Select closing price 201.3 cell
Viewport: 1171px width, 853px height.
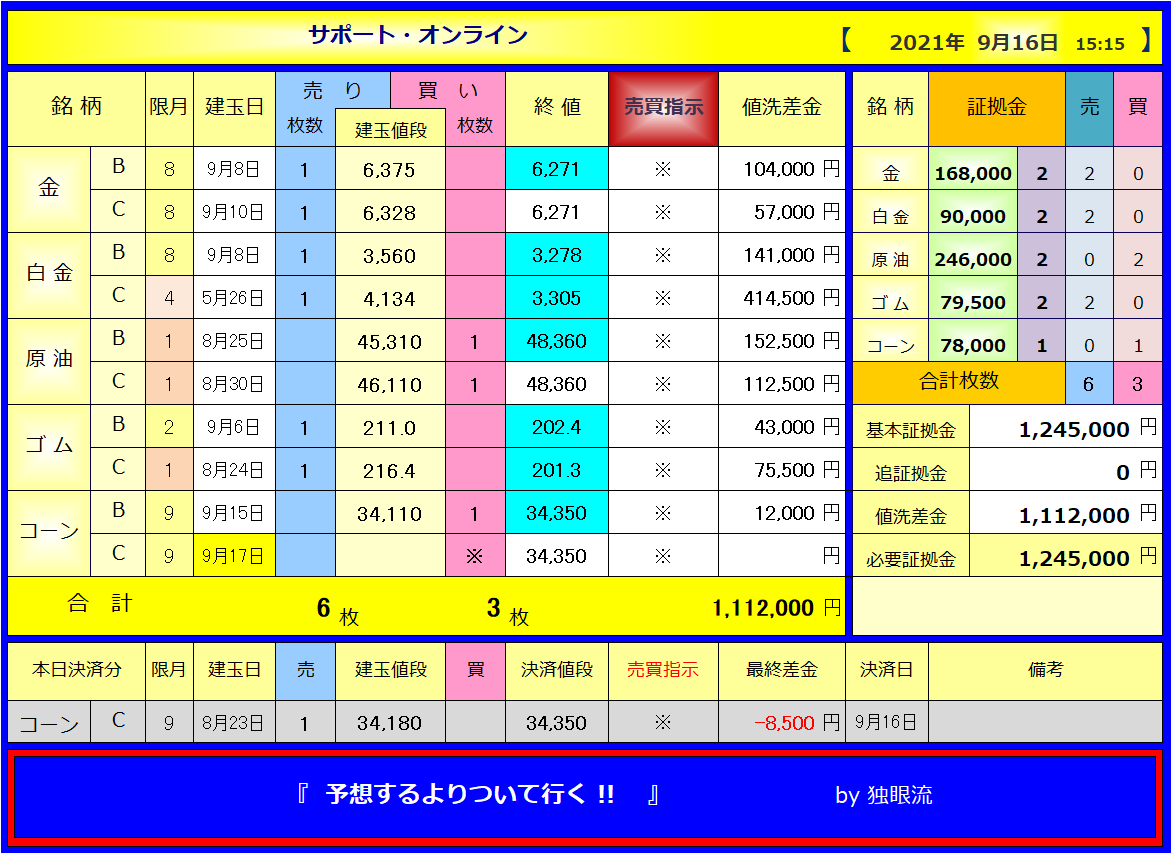point(557,470)
